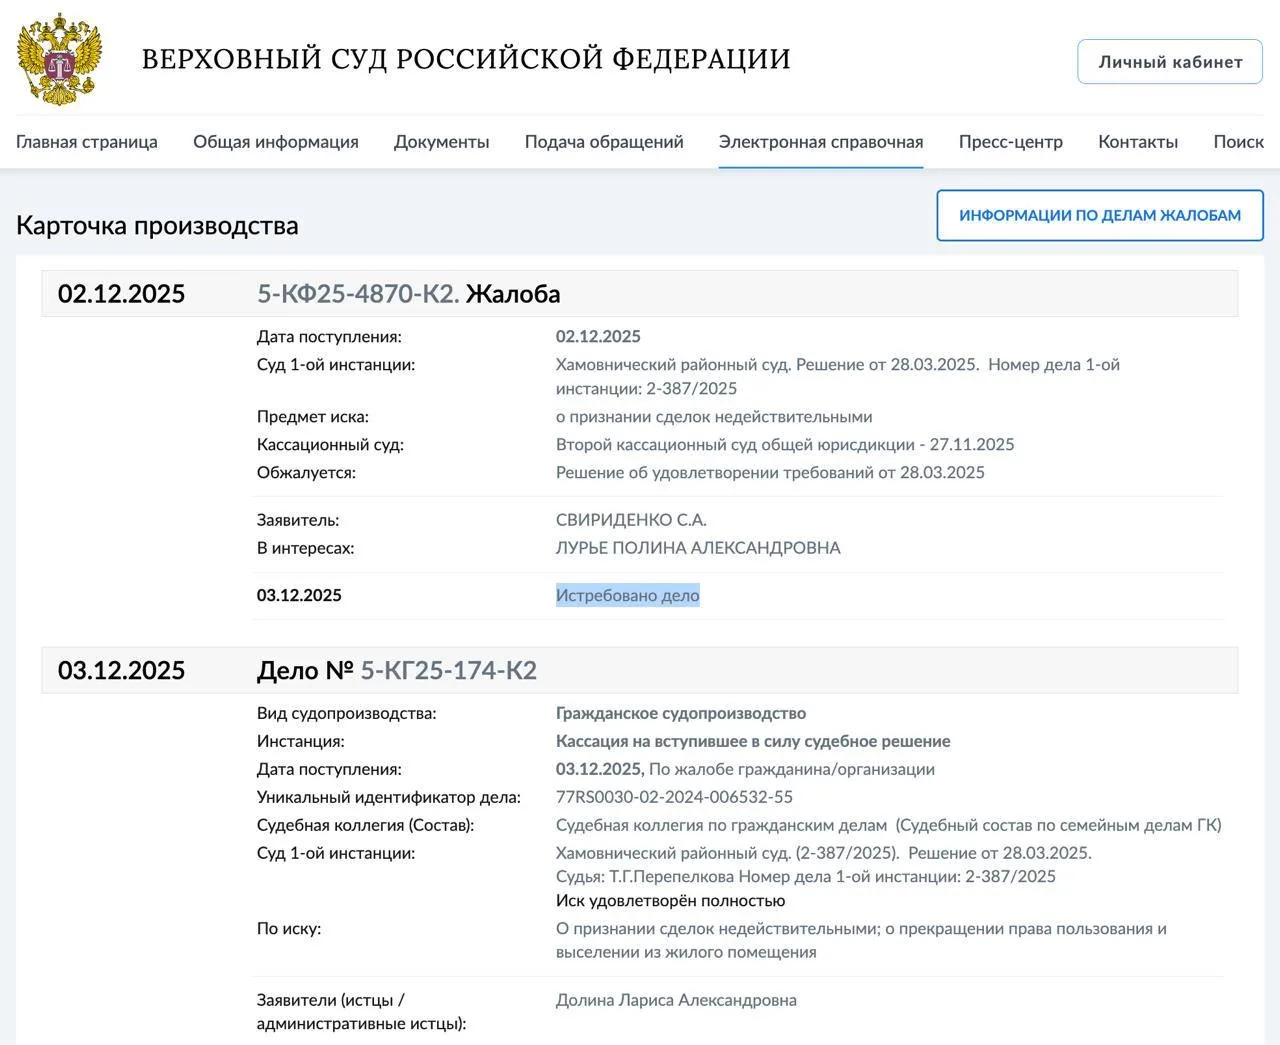Go to Главная страница menu item

pyautogui.click(x=87, y=142)
